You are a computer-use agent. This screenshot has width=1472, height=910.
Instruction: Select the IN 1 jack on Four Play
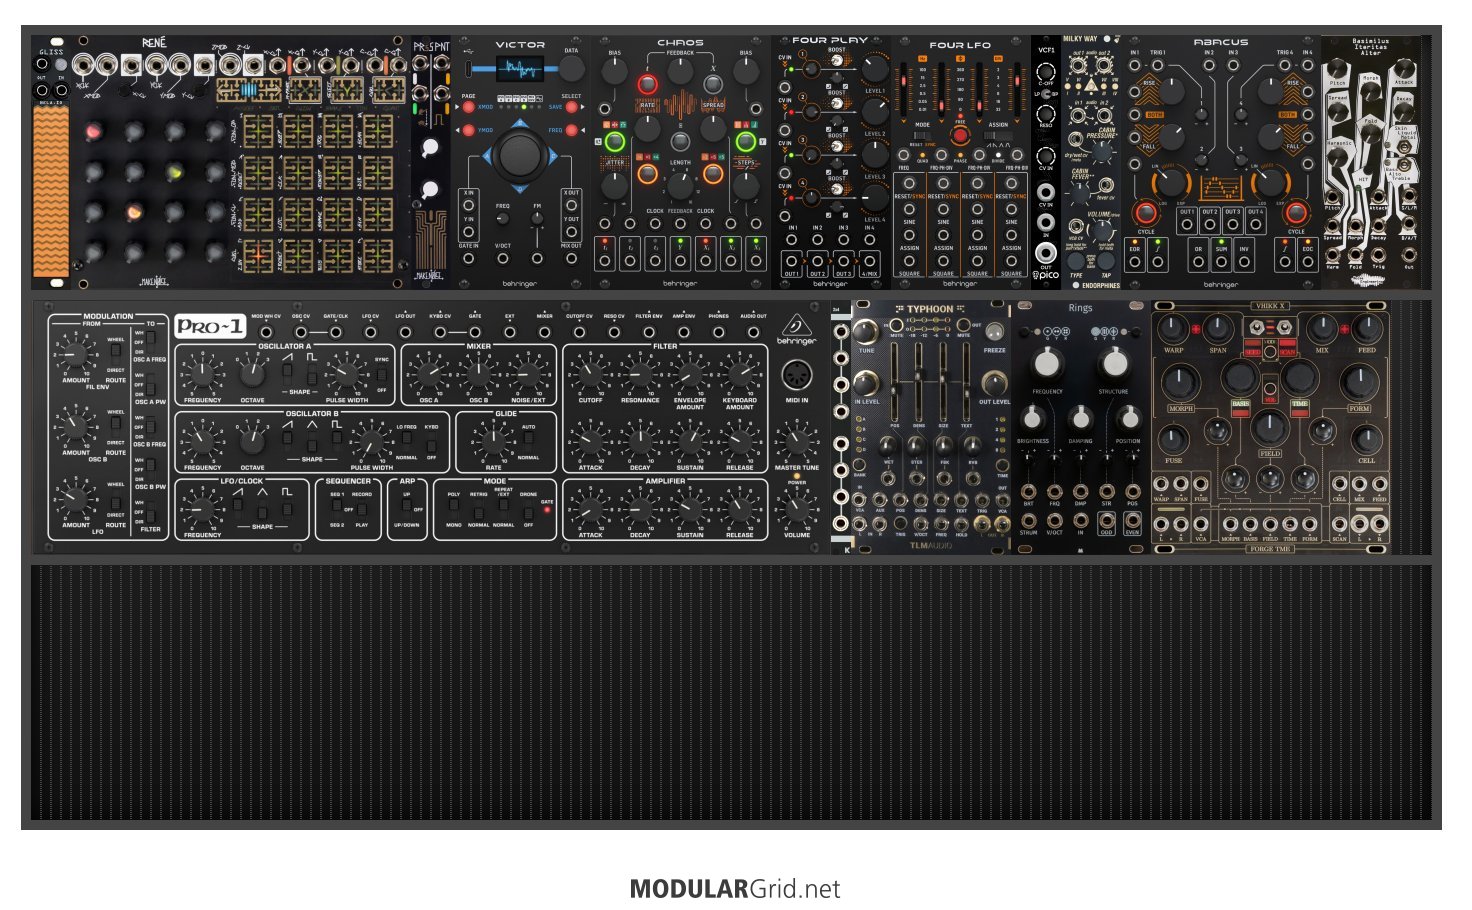tap(792, 241)
